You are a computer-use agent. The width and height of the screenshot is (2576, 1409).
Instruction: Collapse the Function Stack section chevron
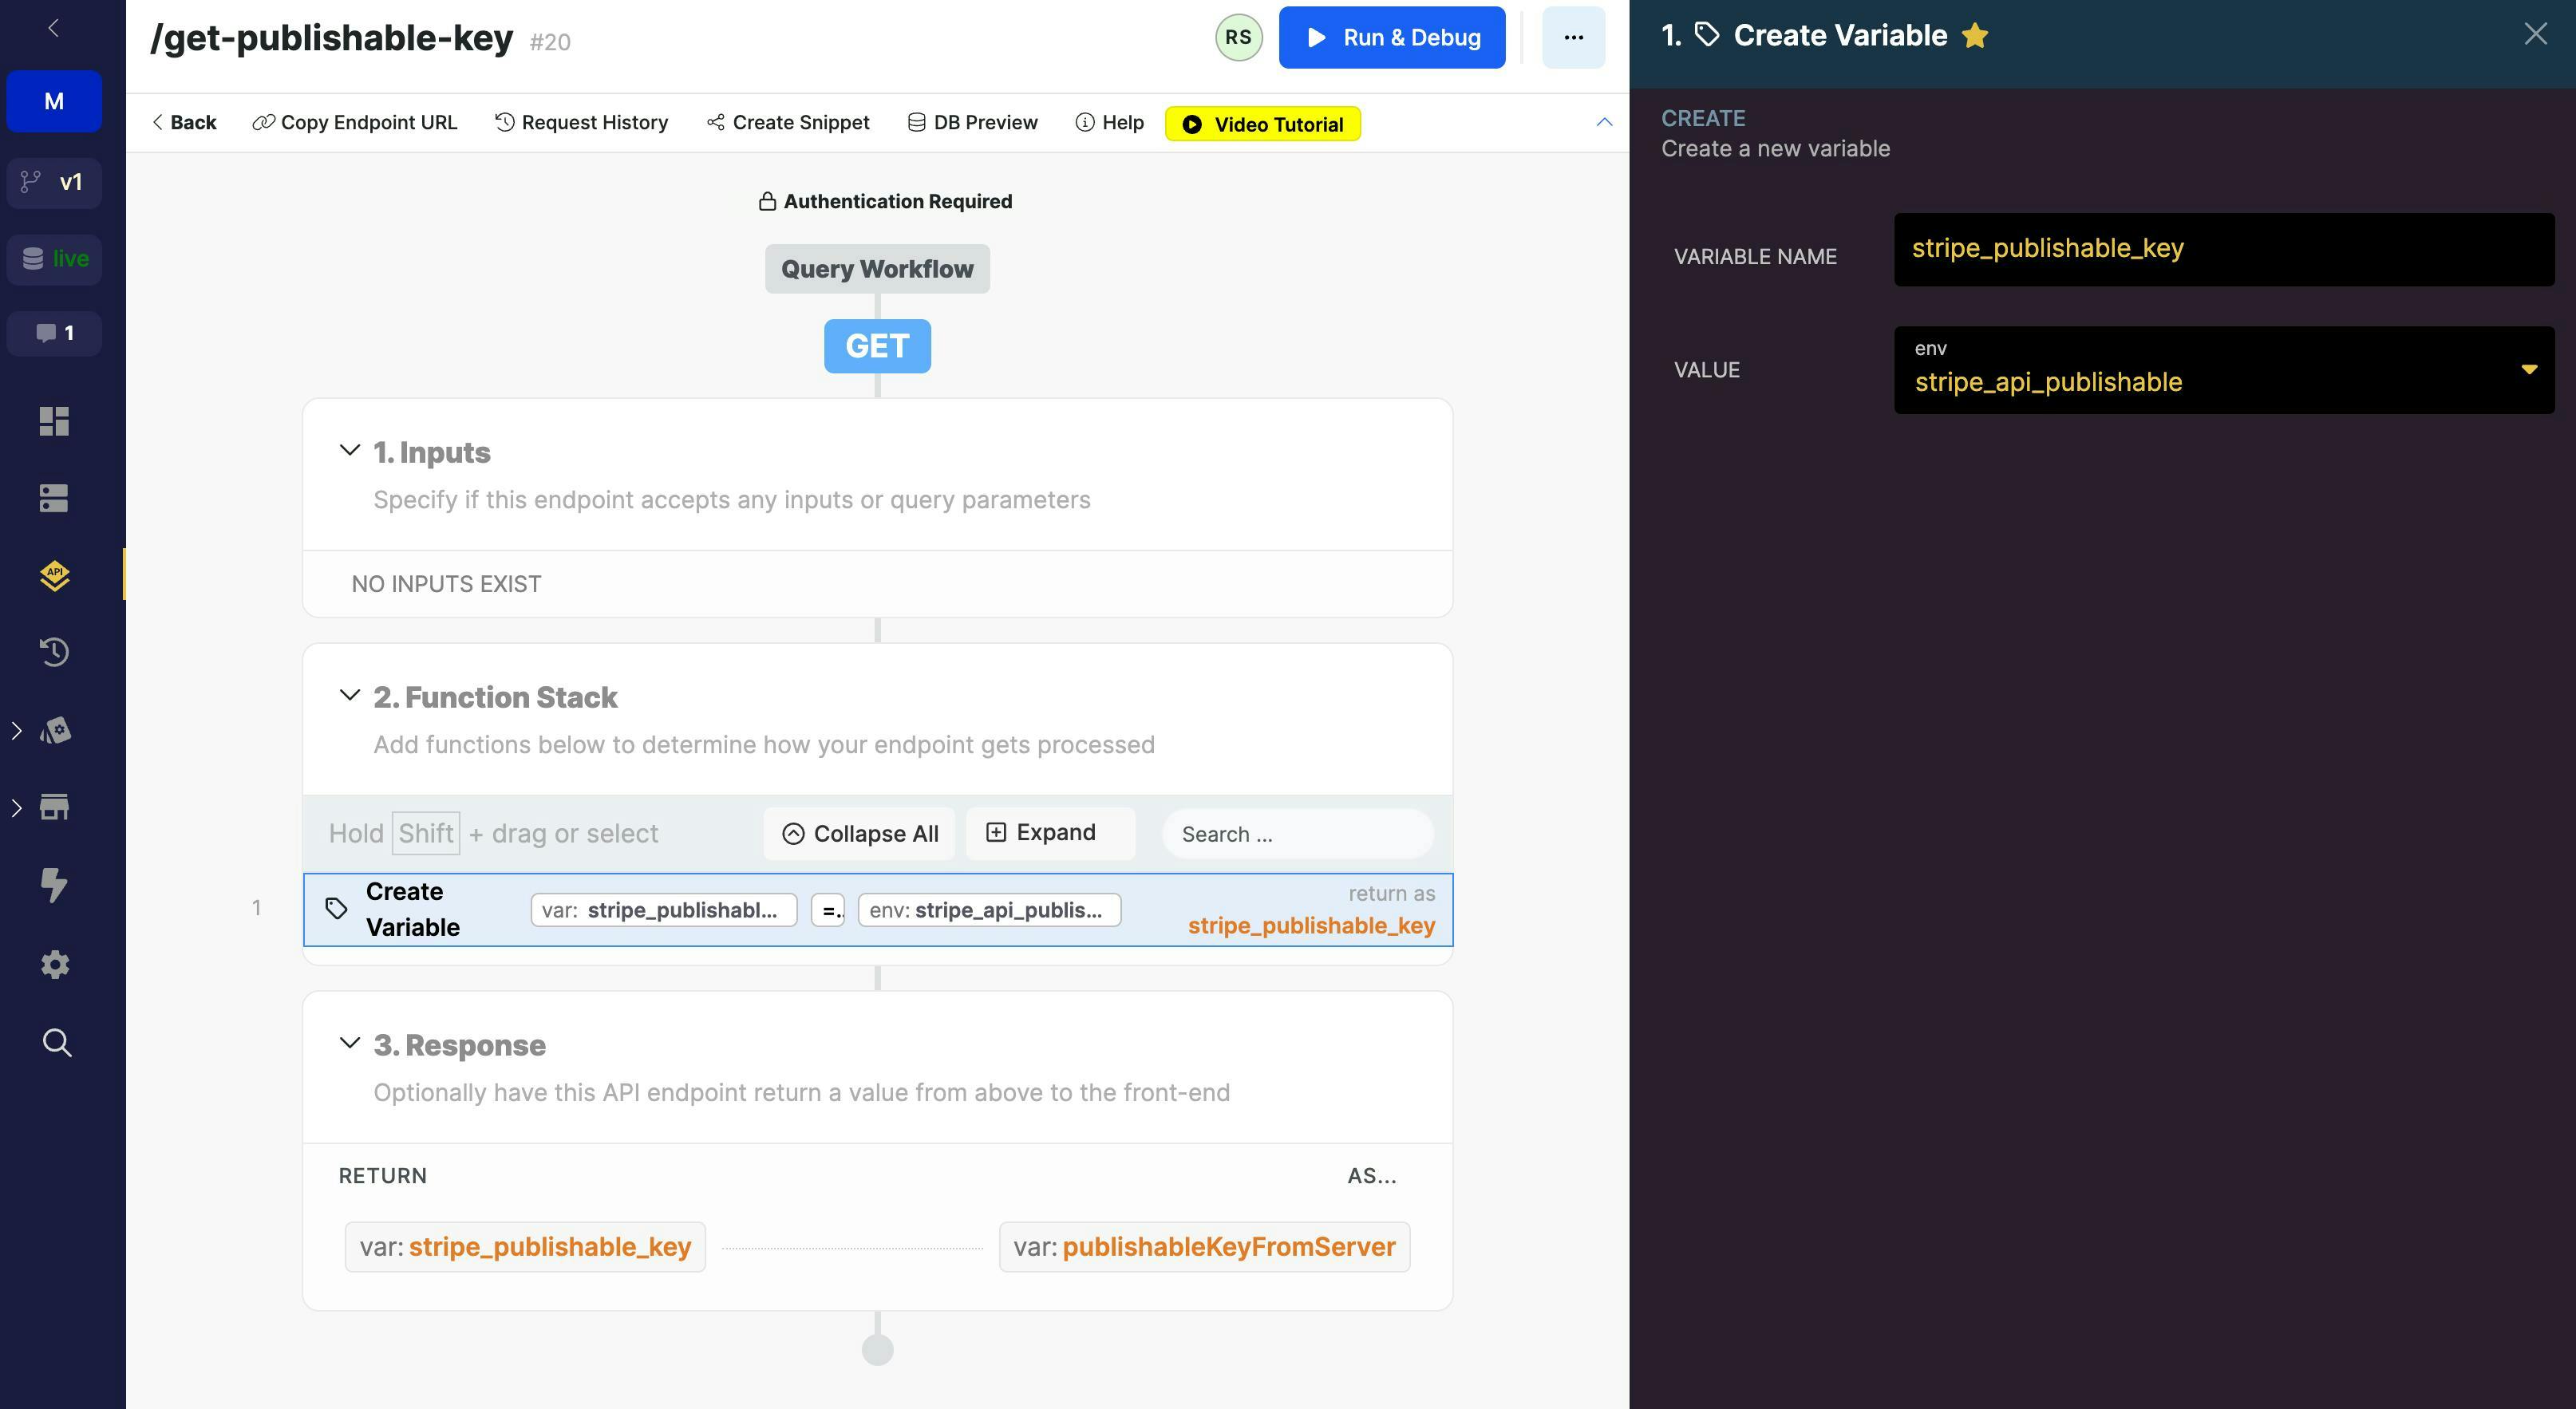(x=349, y=696)
